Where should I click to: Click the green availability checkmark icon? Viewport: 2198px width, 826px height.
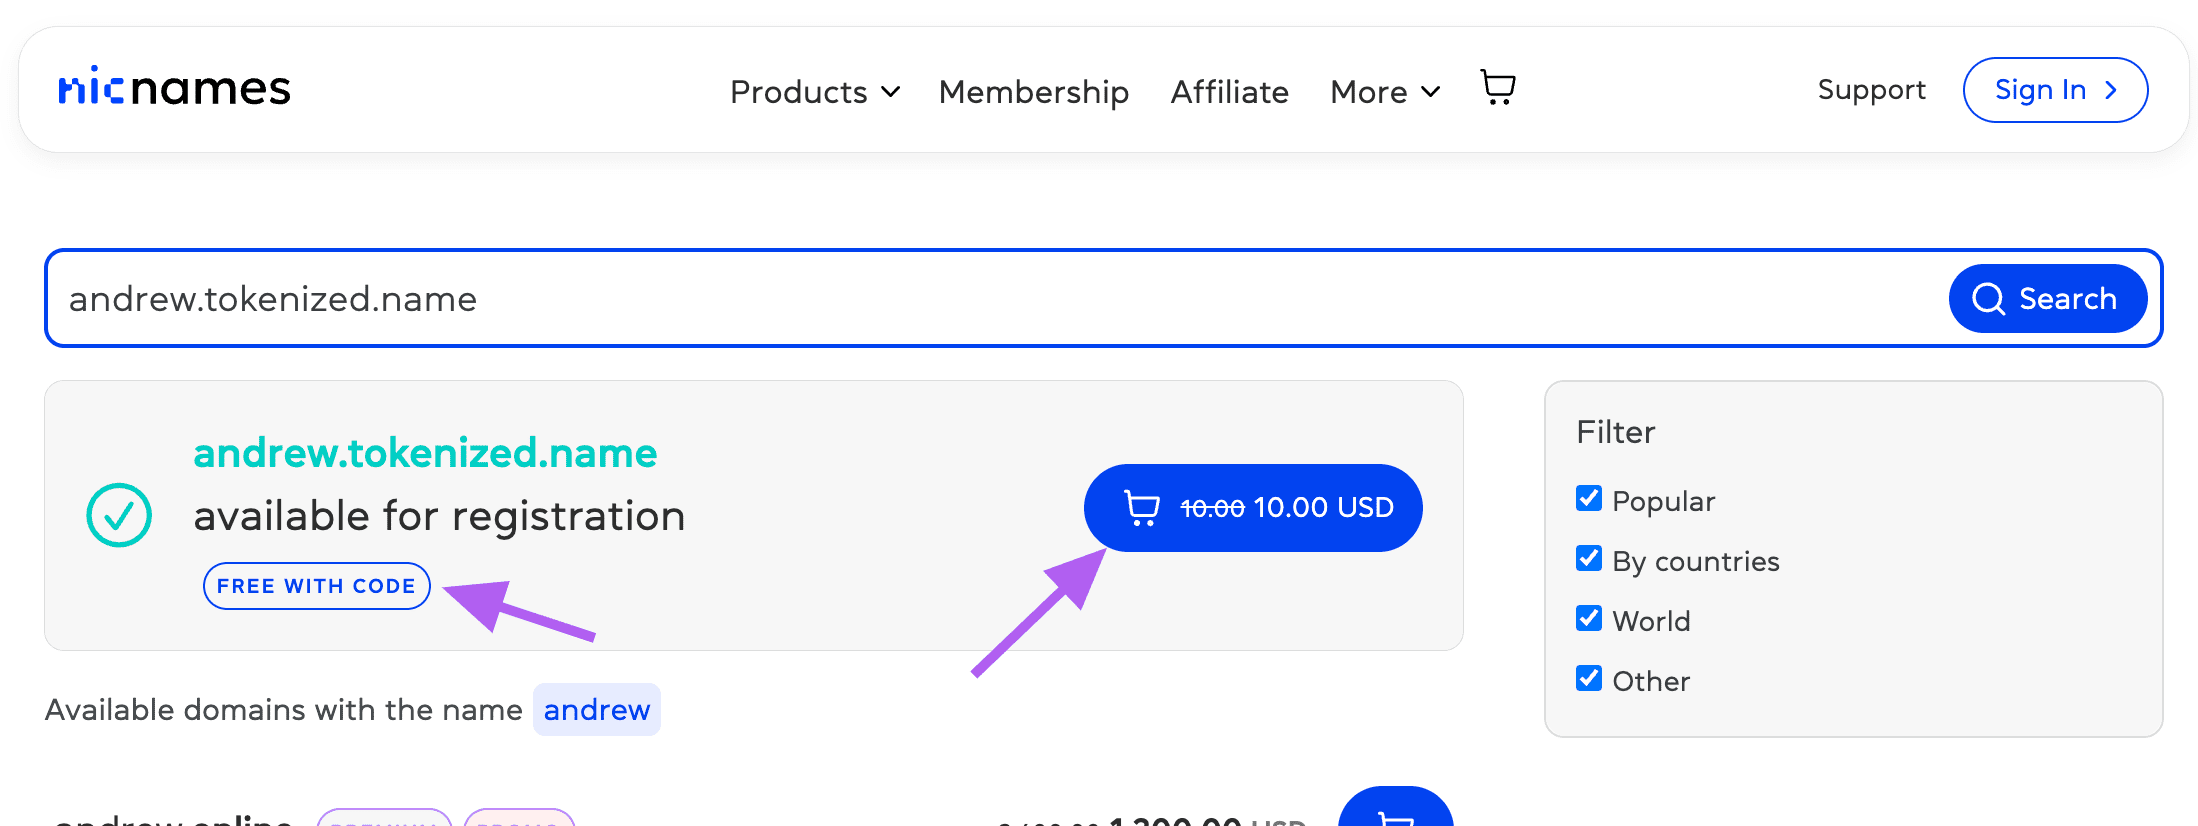(x=119, y=515)
